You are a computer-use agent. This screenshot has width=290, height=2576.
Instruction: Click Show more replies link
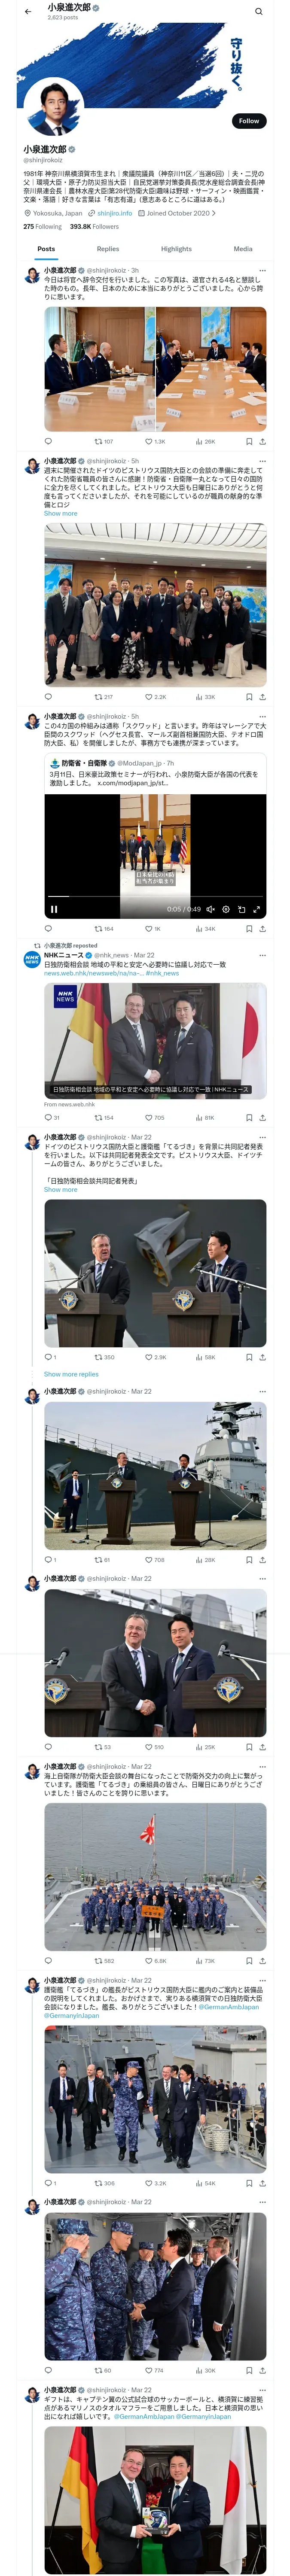[71, 1374]
